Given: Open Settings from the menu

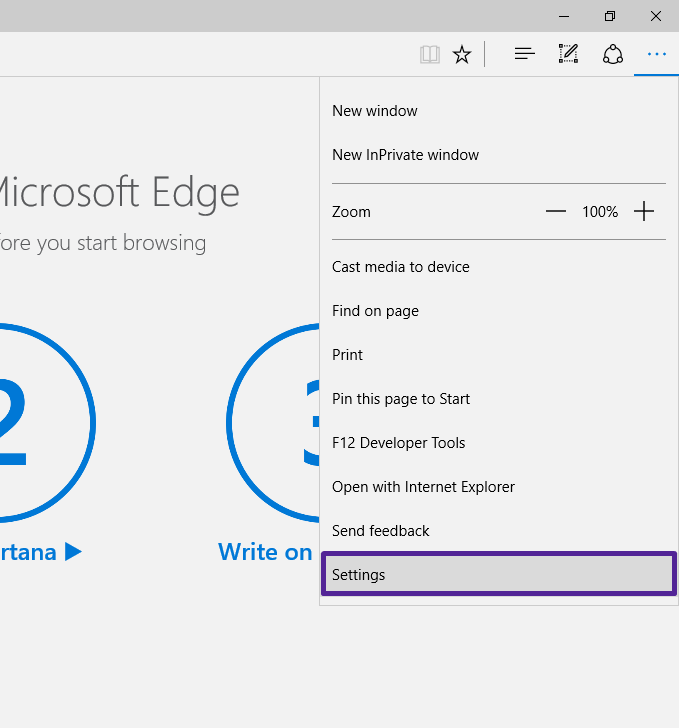Looking at the screenshot, I should click(x=499, y=574).
